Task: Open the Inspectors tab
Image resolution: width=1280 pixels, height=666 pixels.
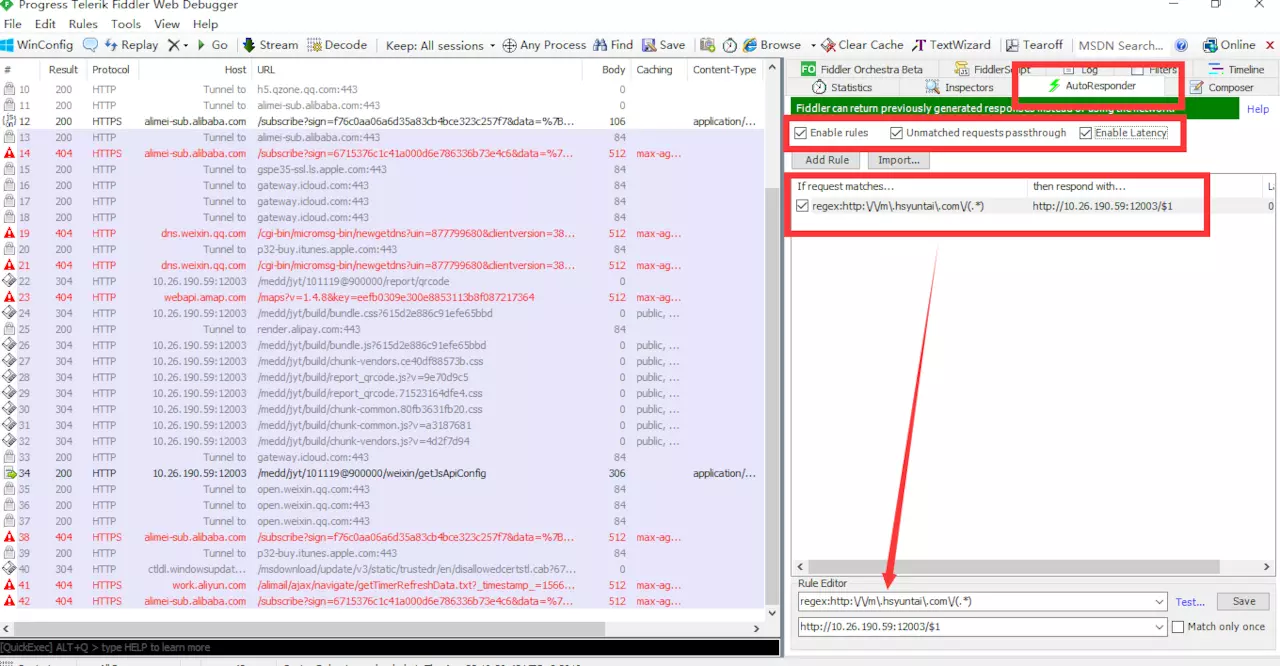Action: [x=959, y=88]
